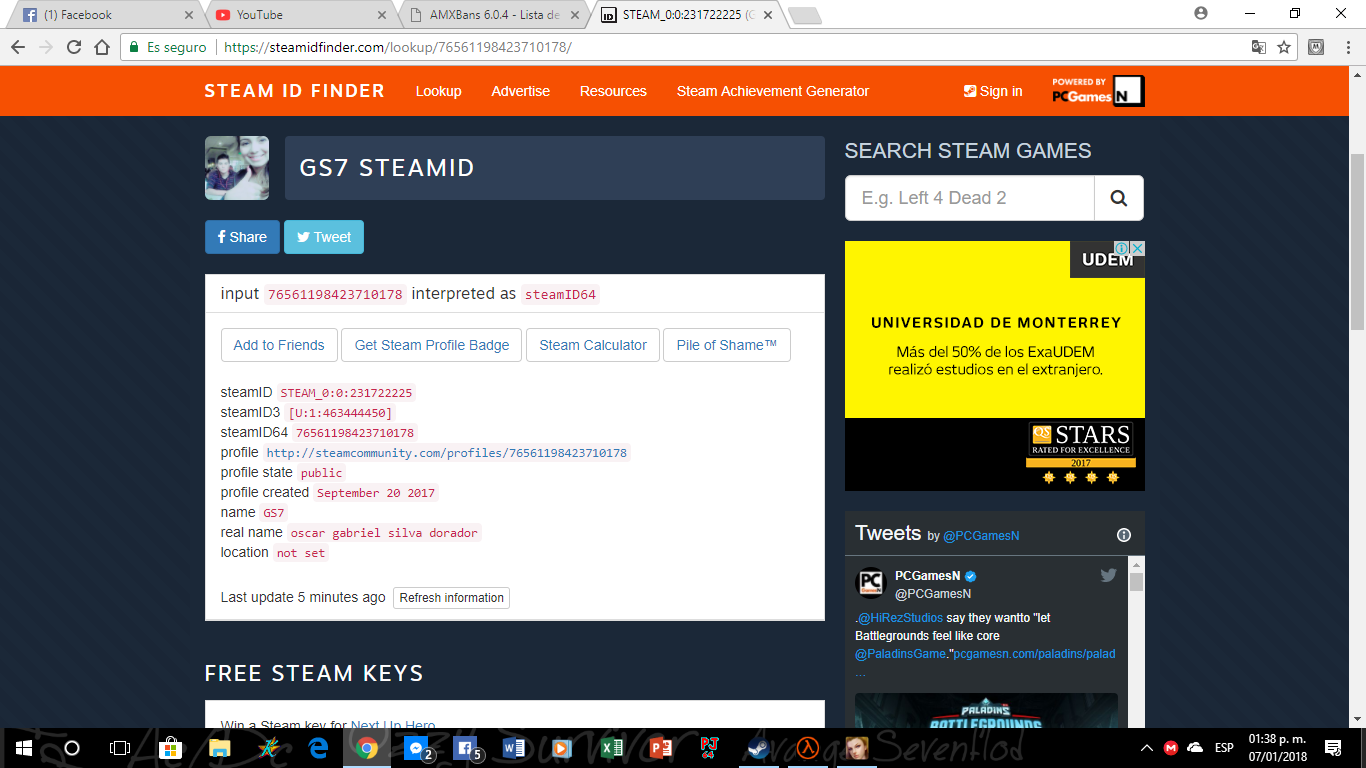Click Refresh information button
The width and height of the screenshot is (1366, 768).
(452, 598)
